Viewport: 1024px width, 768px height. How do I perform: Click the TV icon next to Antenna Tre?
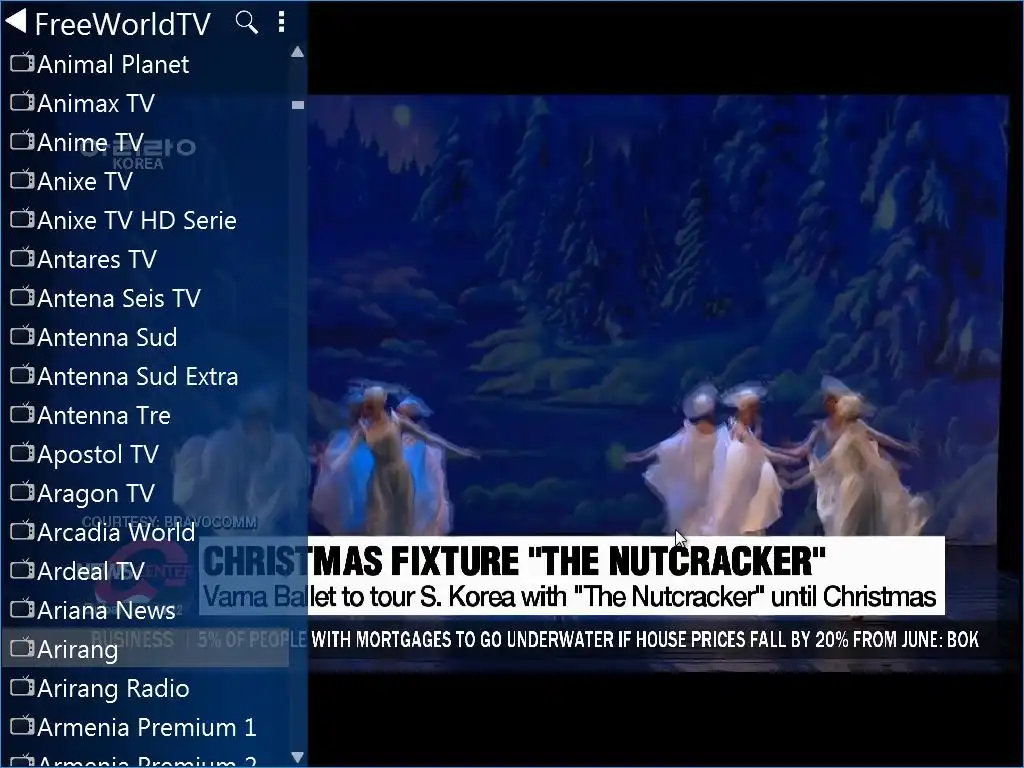[x=22, y=414]
